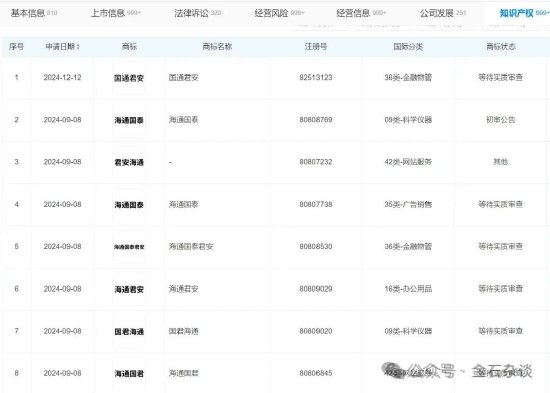Image resolution: width=550 pixels, height=393 pixels.
Task: Click 海通君安 trademark name text
Action: click(x=183, y=289)
